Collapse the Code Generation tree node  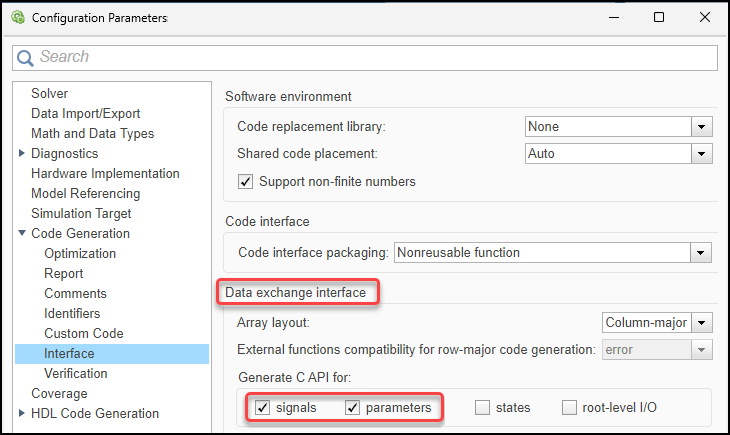pos(22,234)
